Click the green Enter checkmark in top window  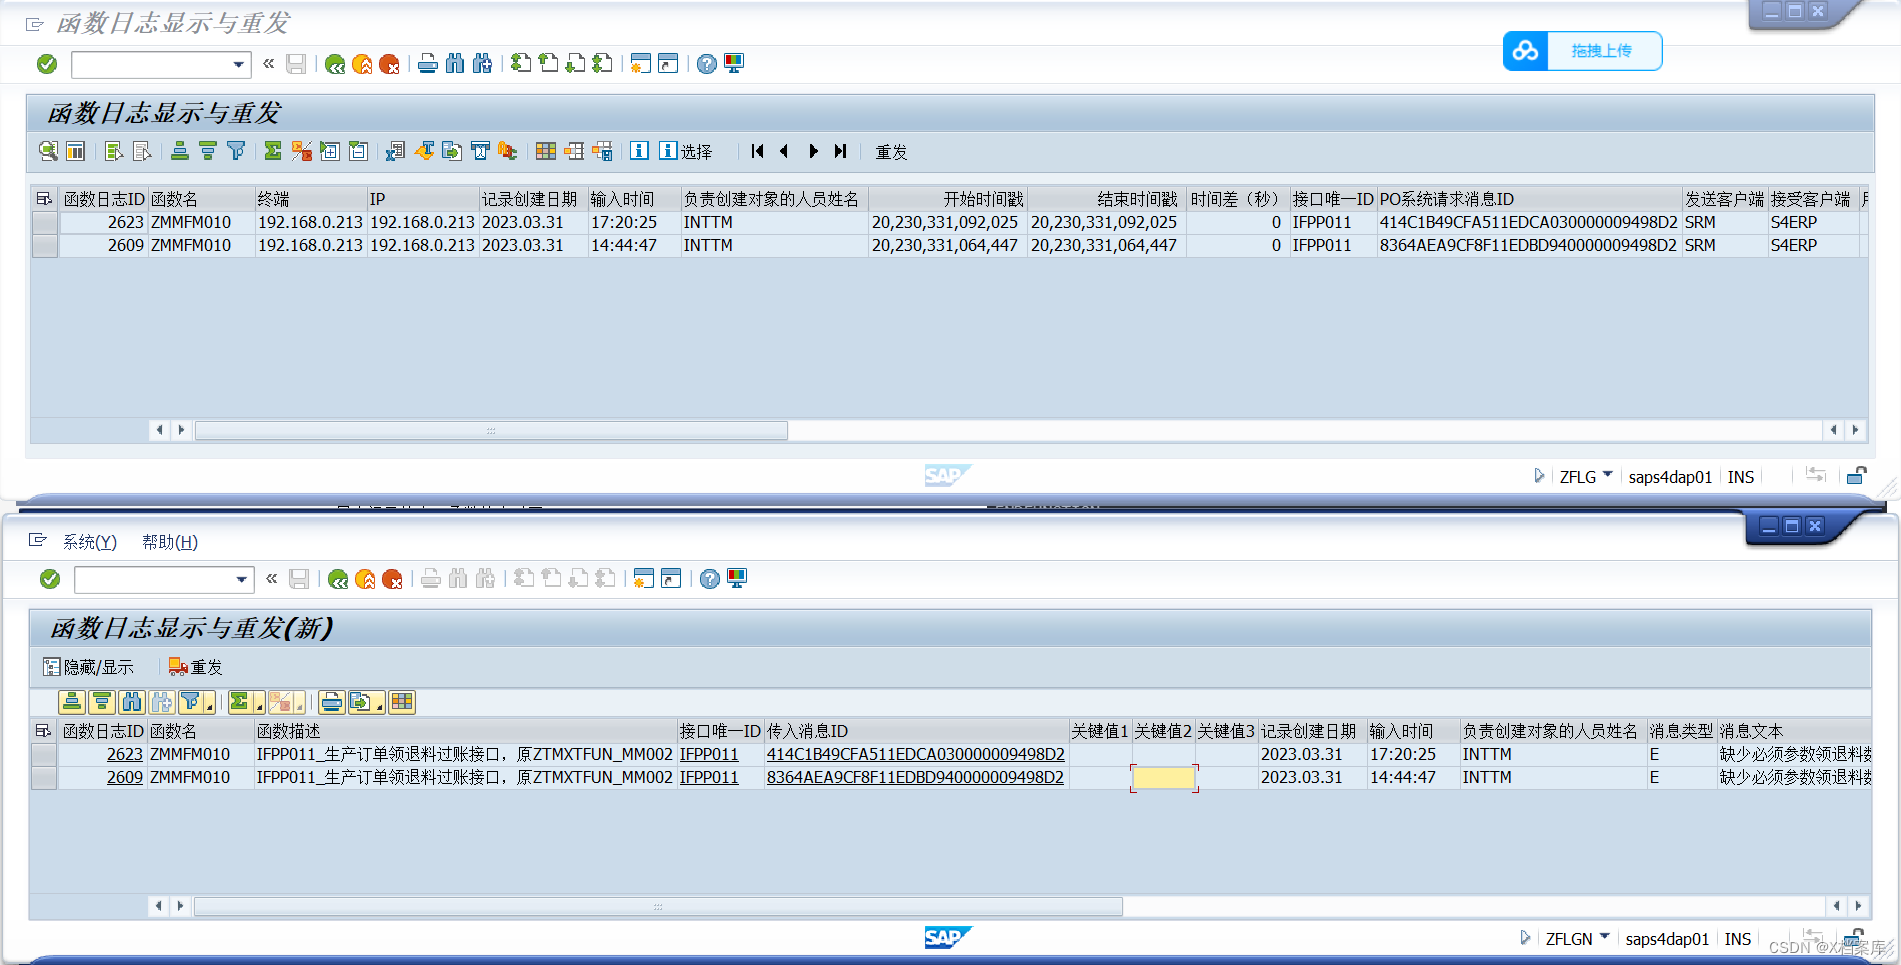(47, 64)
